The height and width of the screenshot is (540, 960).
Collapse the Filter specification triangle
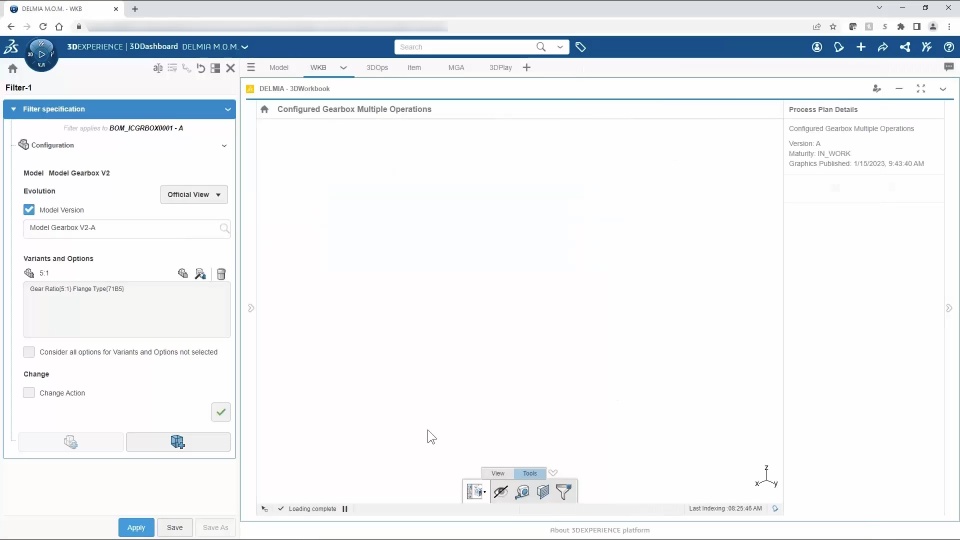click(x=13, y=109)
